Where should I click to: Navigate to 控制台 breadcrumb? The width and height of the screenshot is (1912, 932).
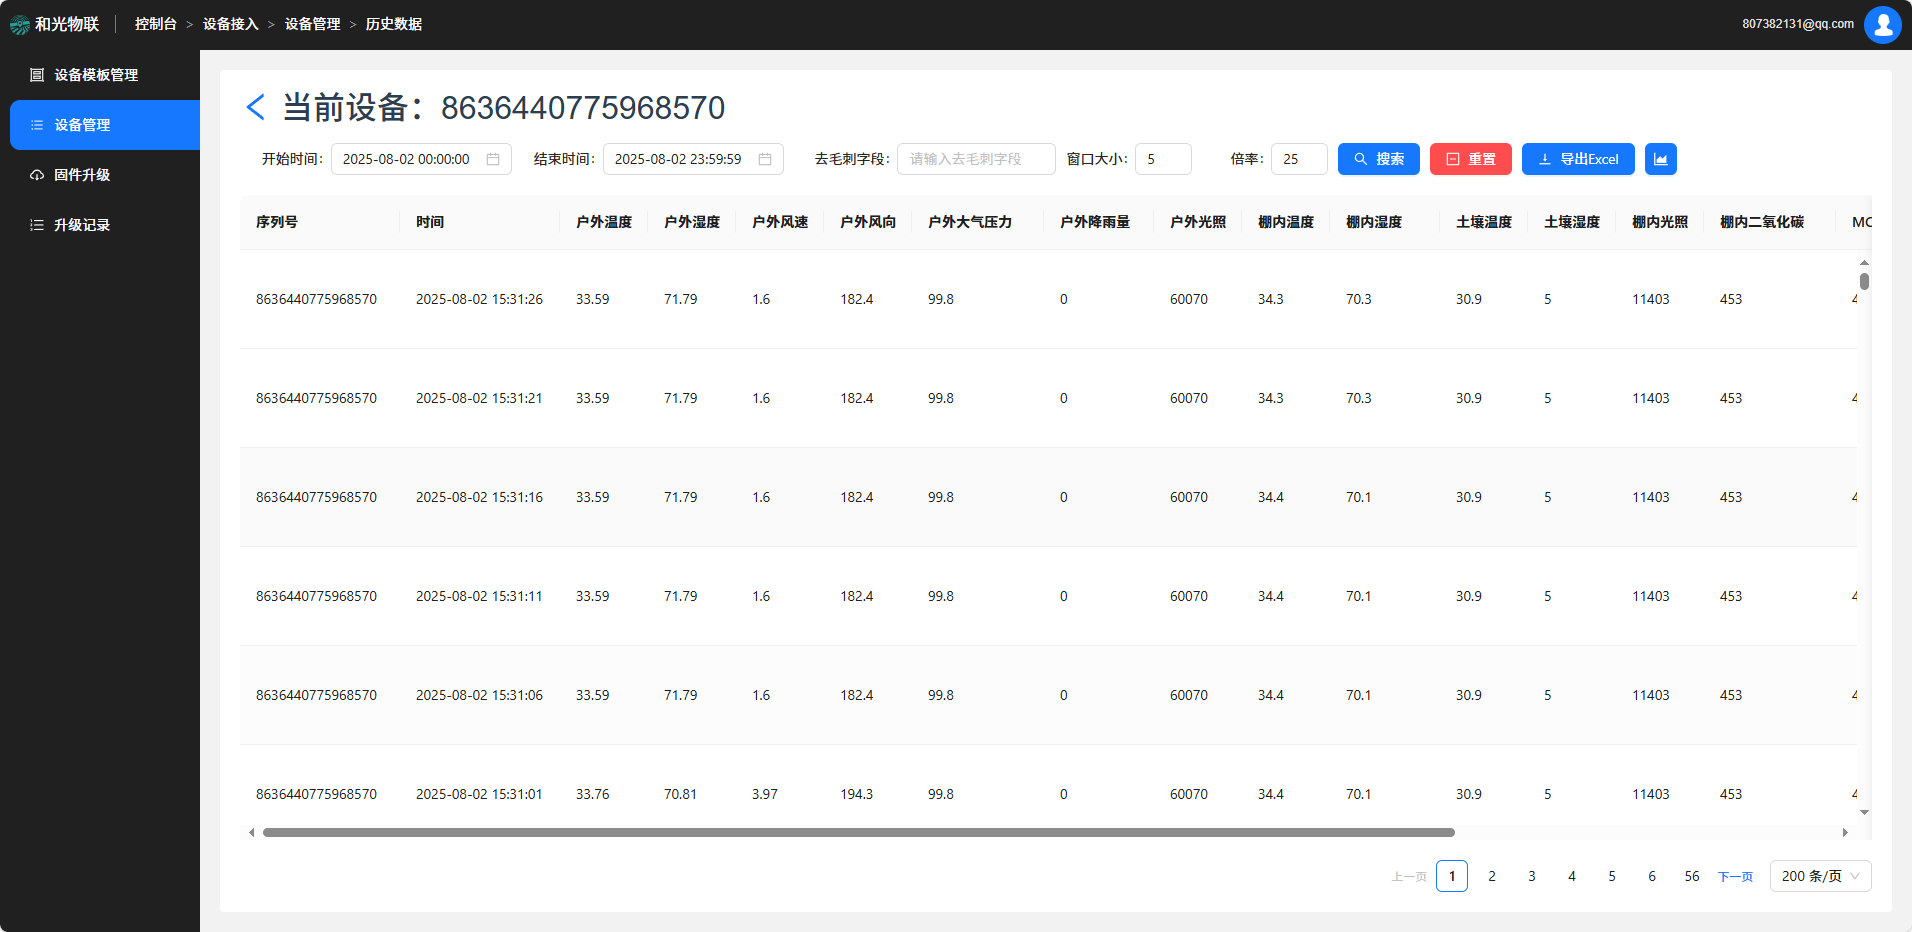coord(156,24)
